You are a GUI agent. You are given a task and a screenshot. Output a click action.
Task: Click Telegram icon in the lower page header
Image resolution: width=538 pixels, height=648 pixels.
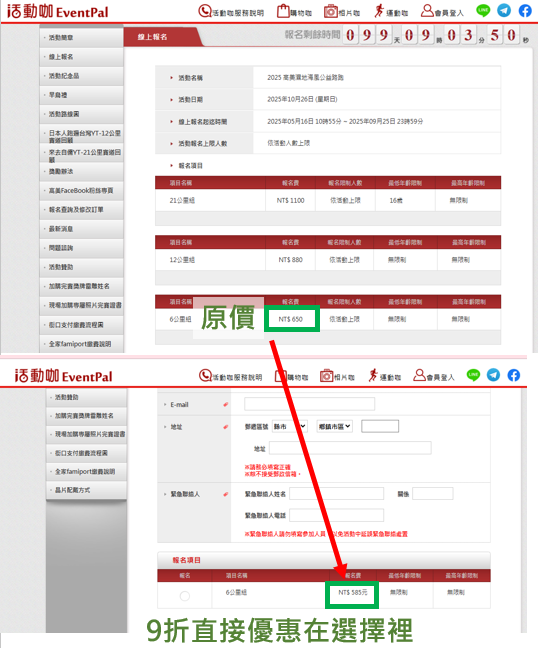tap(493, 375)
